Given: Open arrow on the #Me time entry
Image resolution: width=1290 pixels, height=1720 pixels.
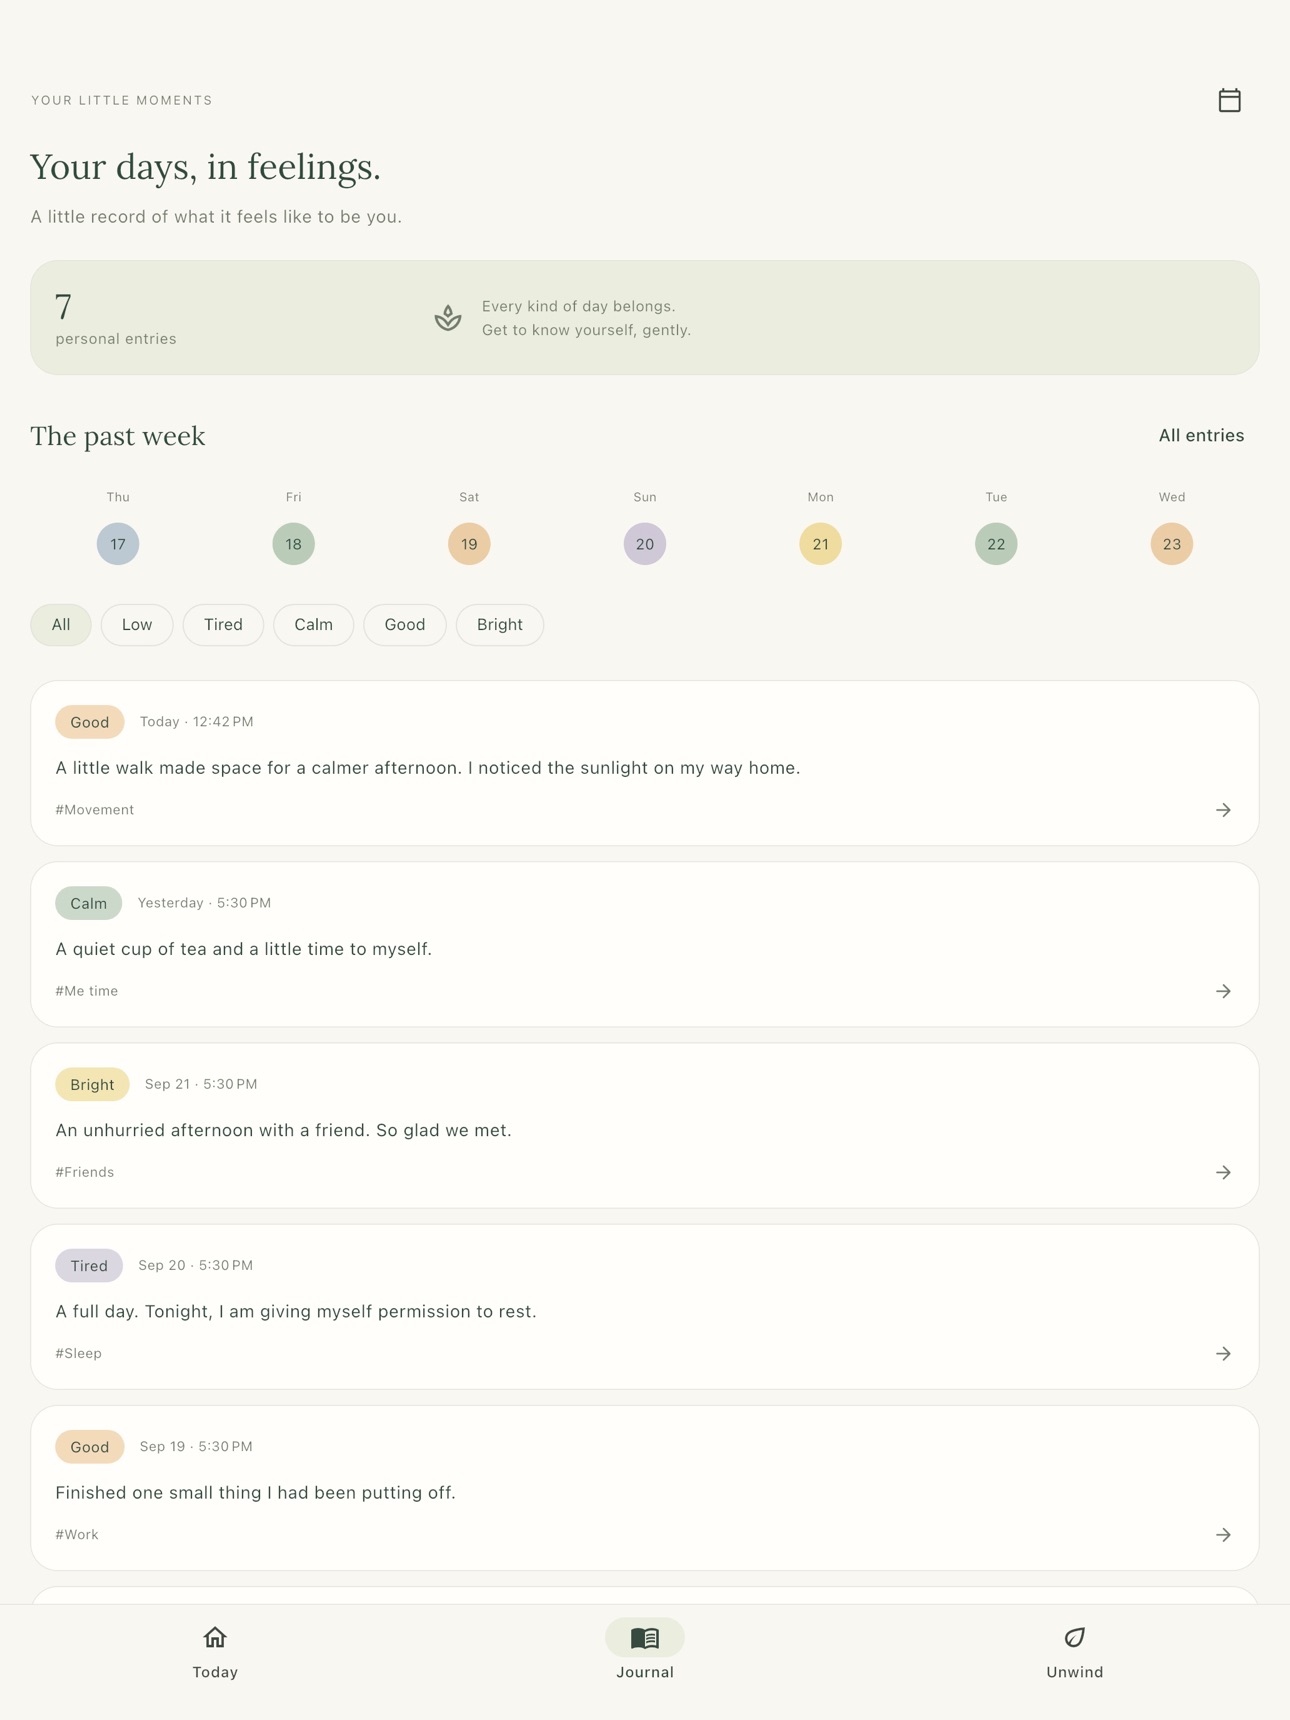Looking at the screenshot, I should click(1223, 991).
